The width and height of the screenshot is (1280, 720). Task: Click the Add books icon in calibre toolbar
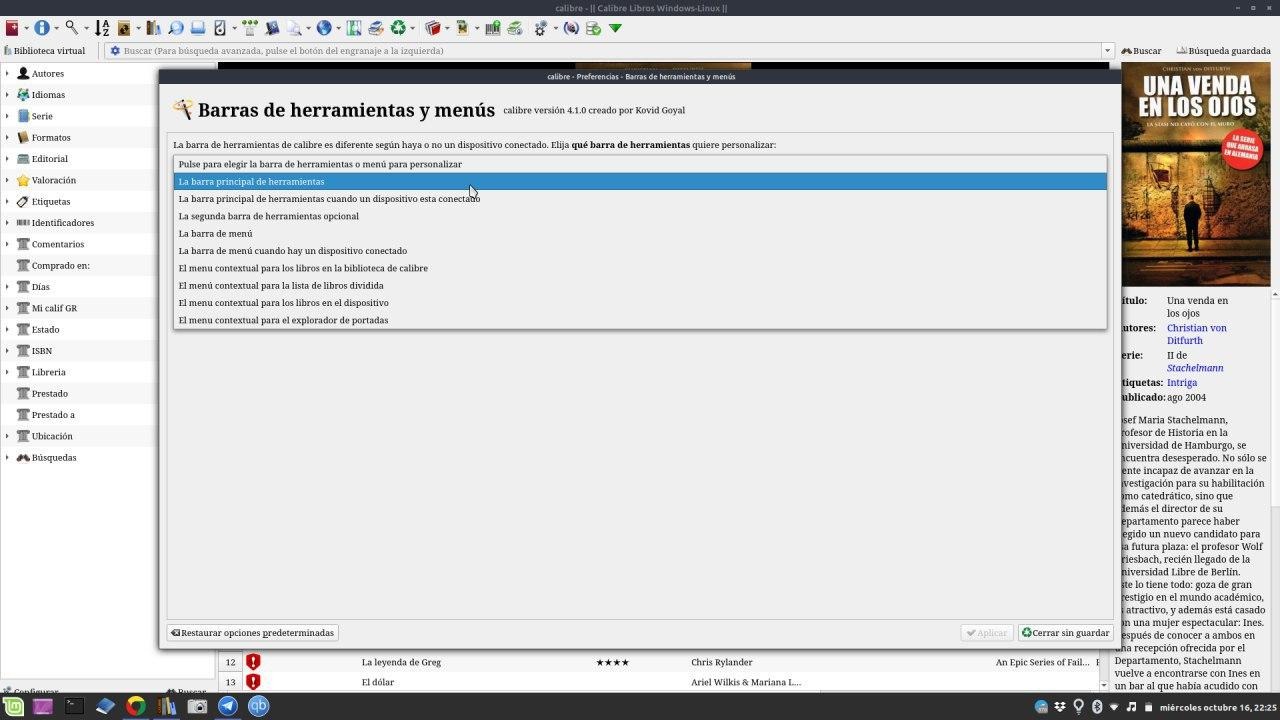12,28
